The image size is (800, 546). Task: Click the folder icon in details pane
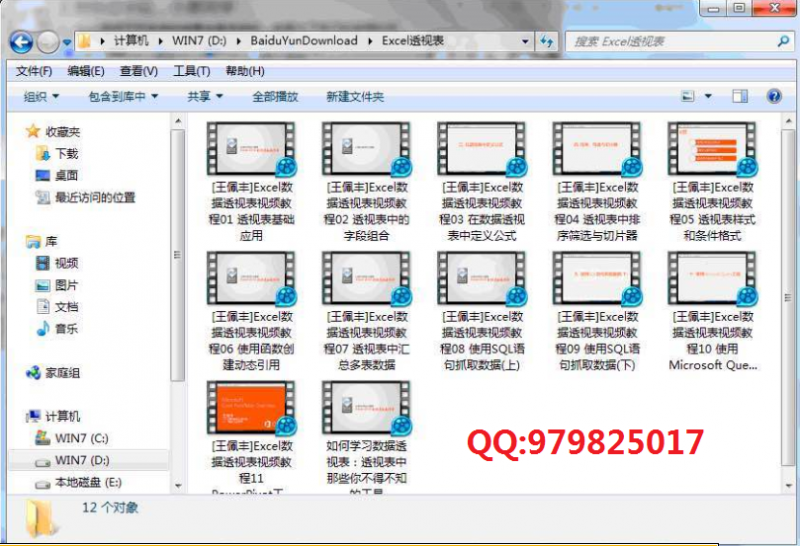coord(40,518)
